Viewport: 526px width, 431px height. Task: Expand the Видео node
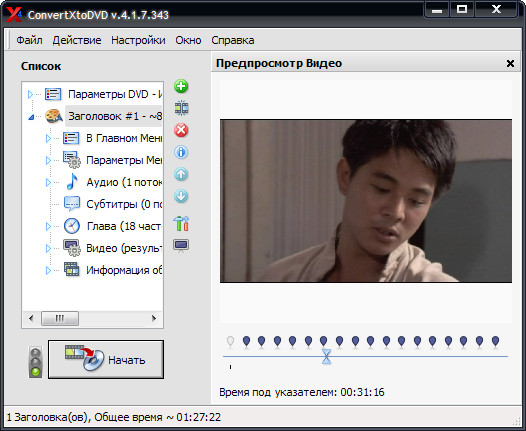48,249
